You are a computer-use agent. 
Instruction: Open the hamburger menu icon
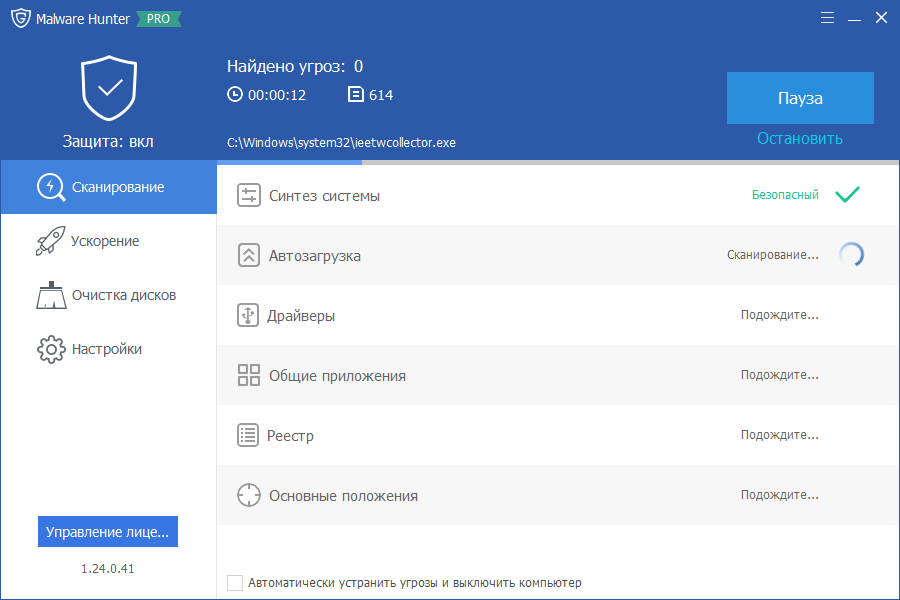click(827, 18)
